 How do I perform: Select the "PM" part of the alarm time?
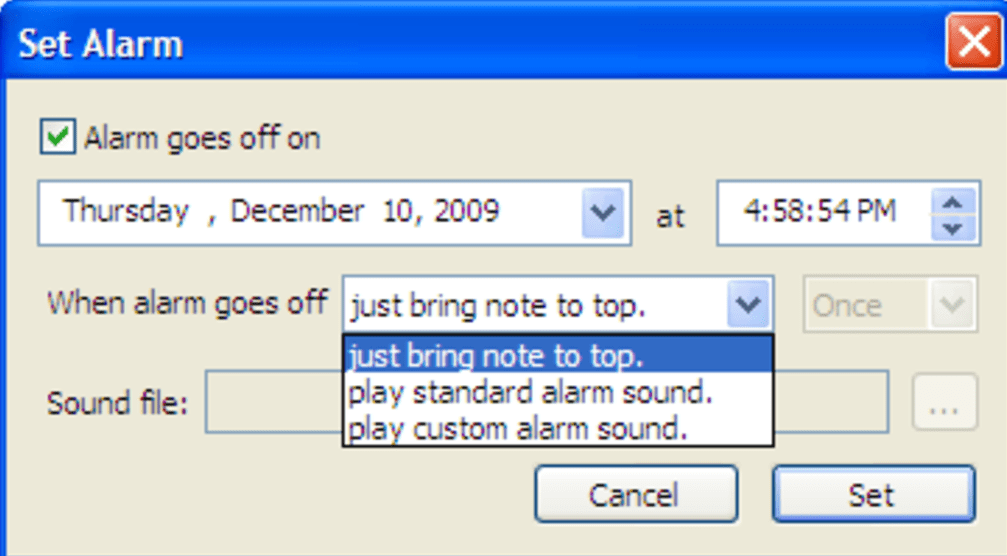876,212
